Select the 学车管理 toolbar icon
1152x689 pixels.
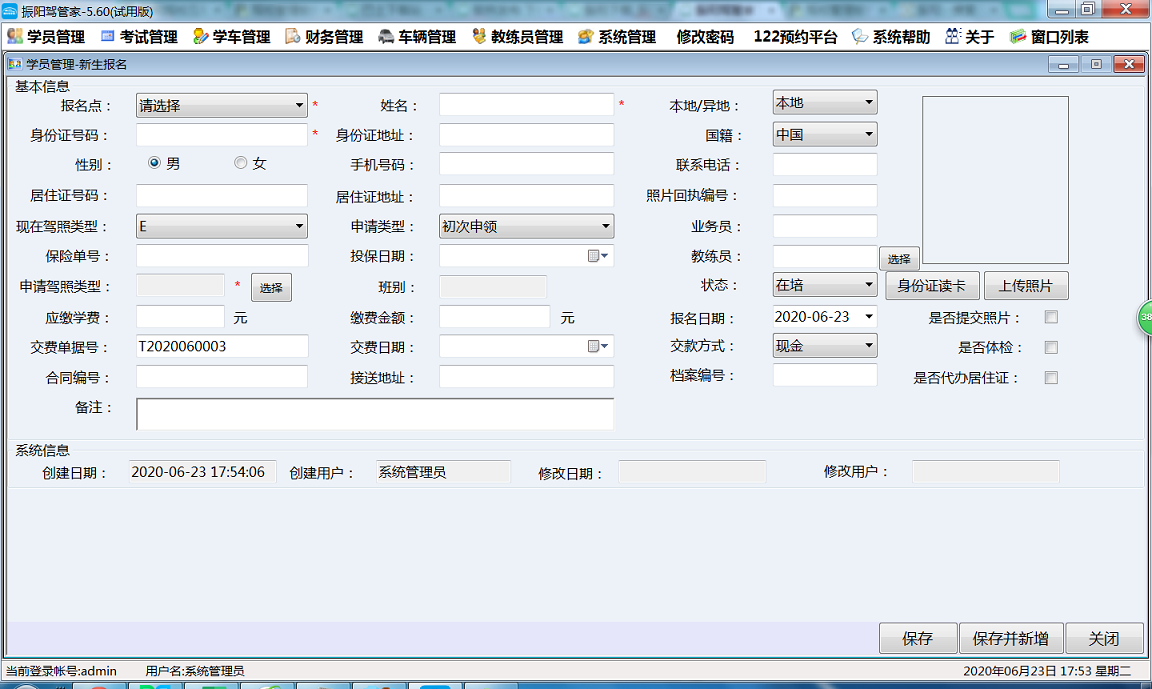pyautogui.click(x=229, y=36)
